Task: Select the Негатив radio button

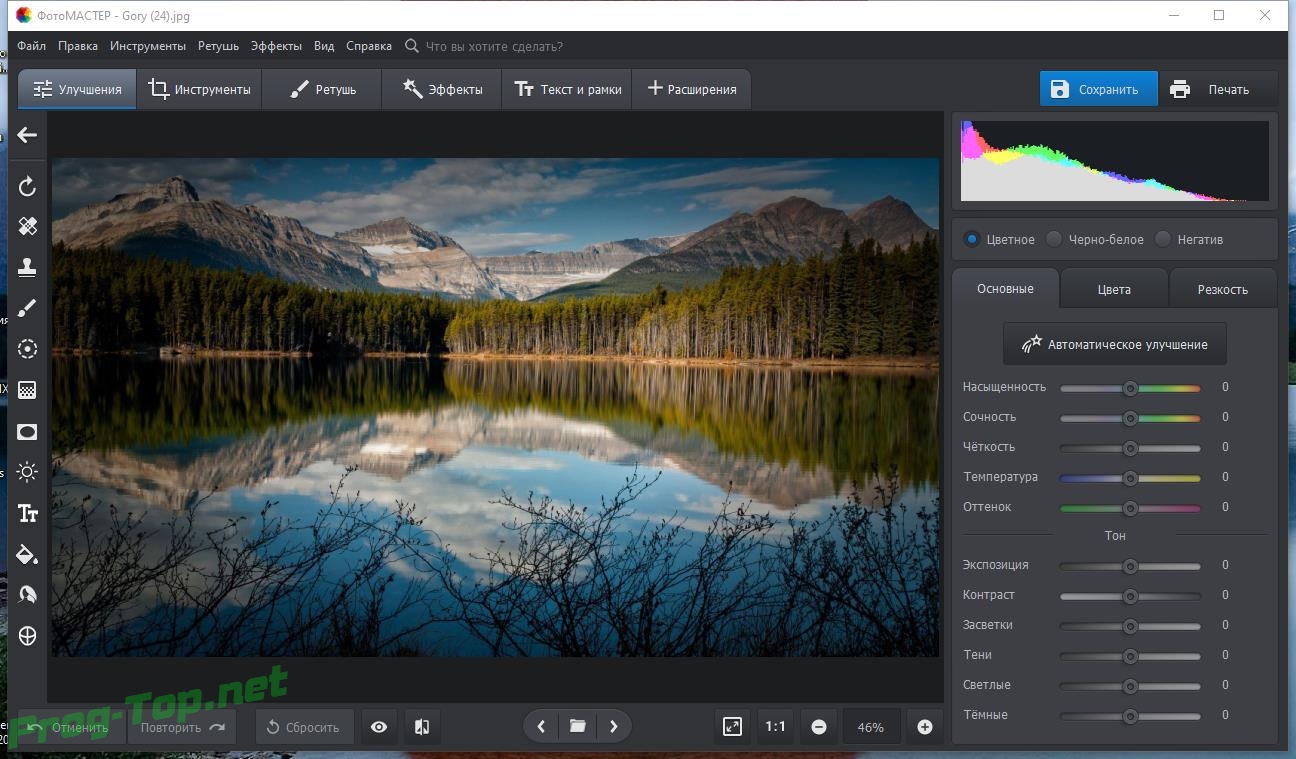Action: click(x=1162, y=240)
